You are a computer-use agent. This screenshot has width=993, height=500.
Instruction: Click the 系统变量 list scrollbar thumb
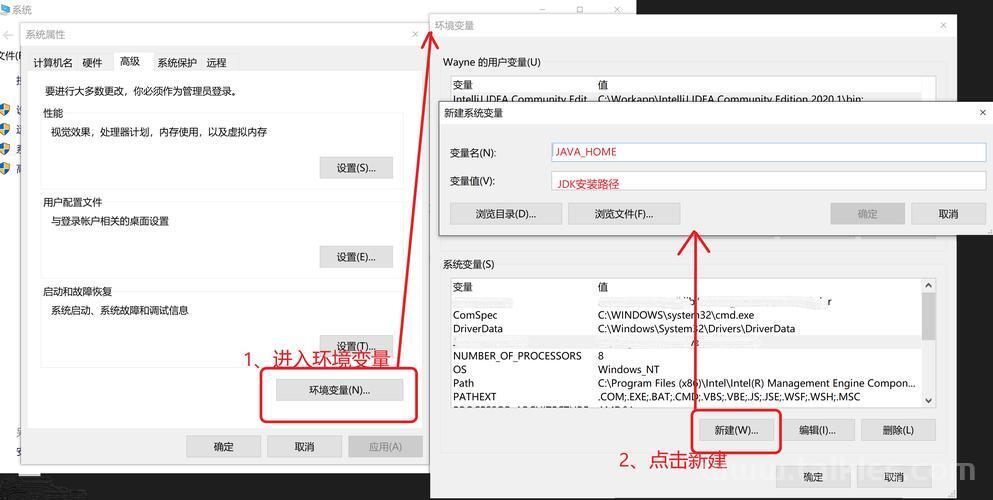coord(928,316)
